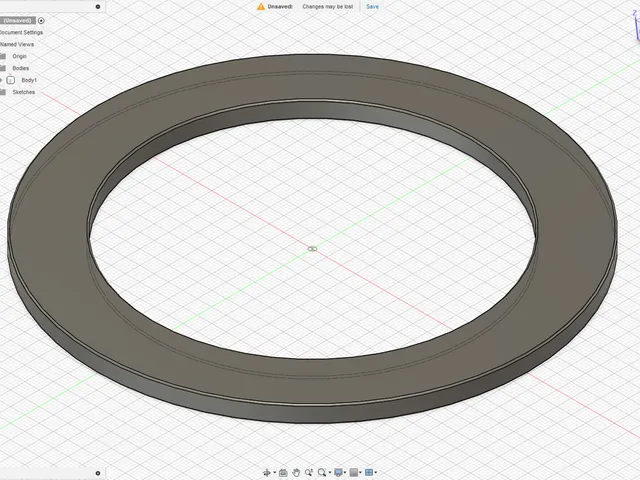Select Body1 in the browser tree

pyautogui.click(x=29, y=80)
